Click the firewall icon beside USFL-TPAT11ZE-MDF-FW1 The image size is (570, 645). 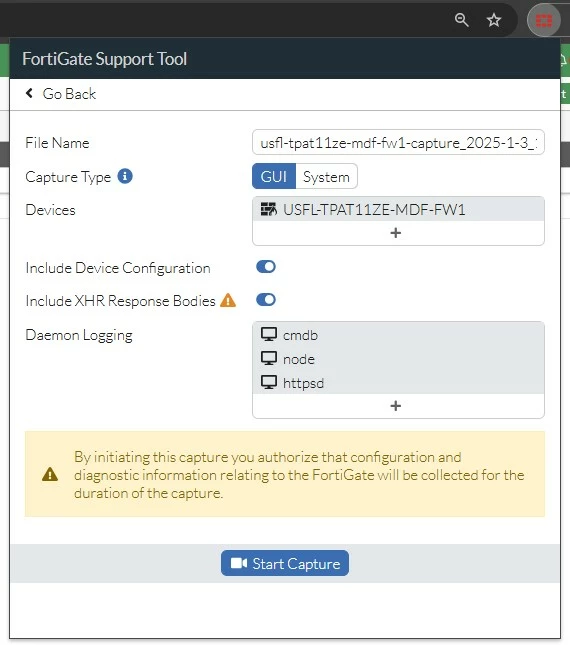269,209
